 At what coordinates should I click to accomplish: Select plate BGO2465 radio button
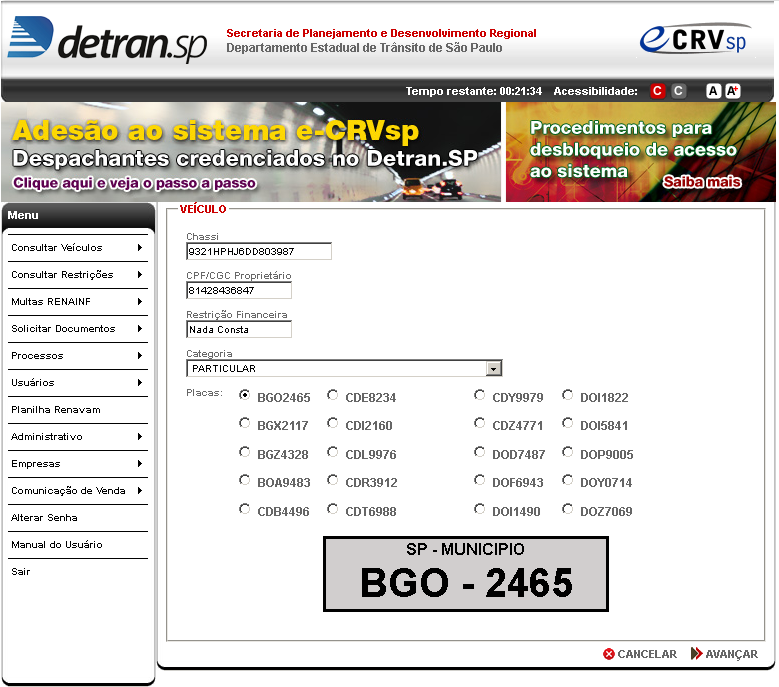click(244, 395)
